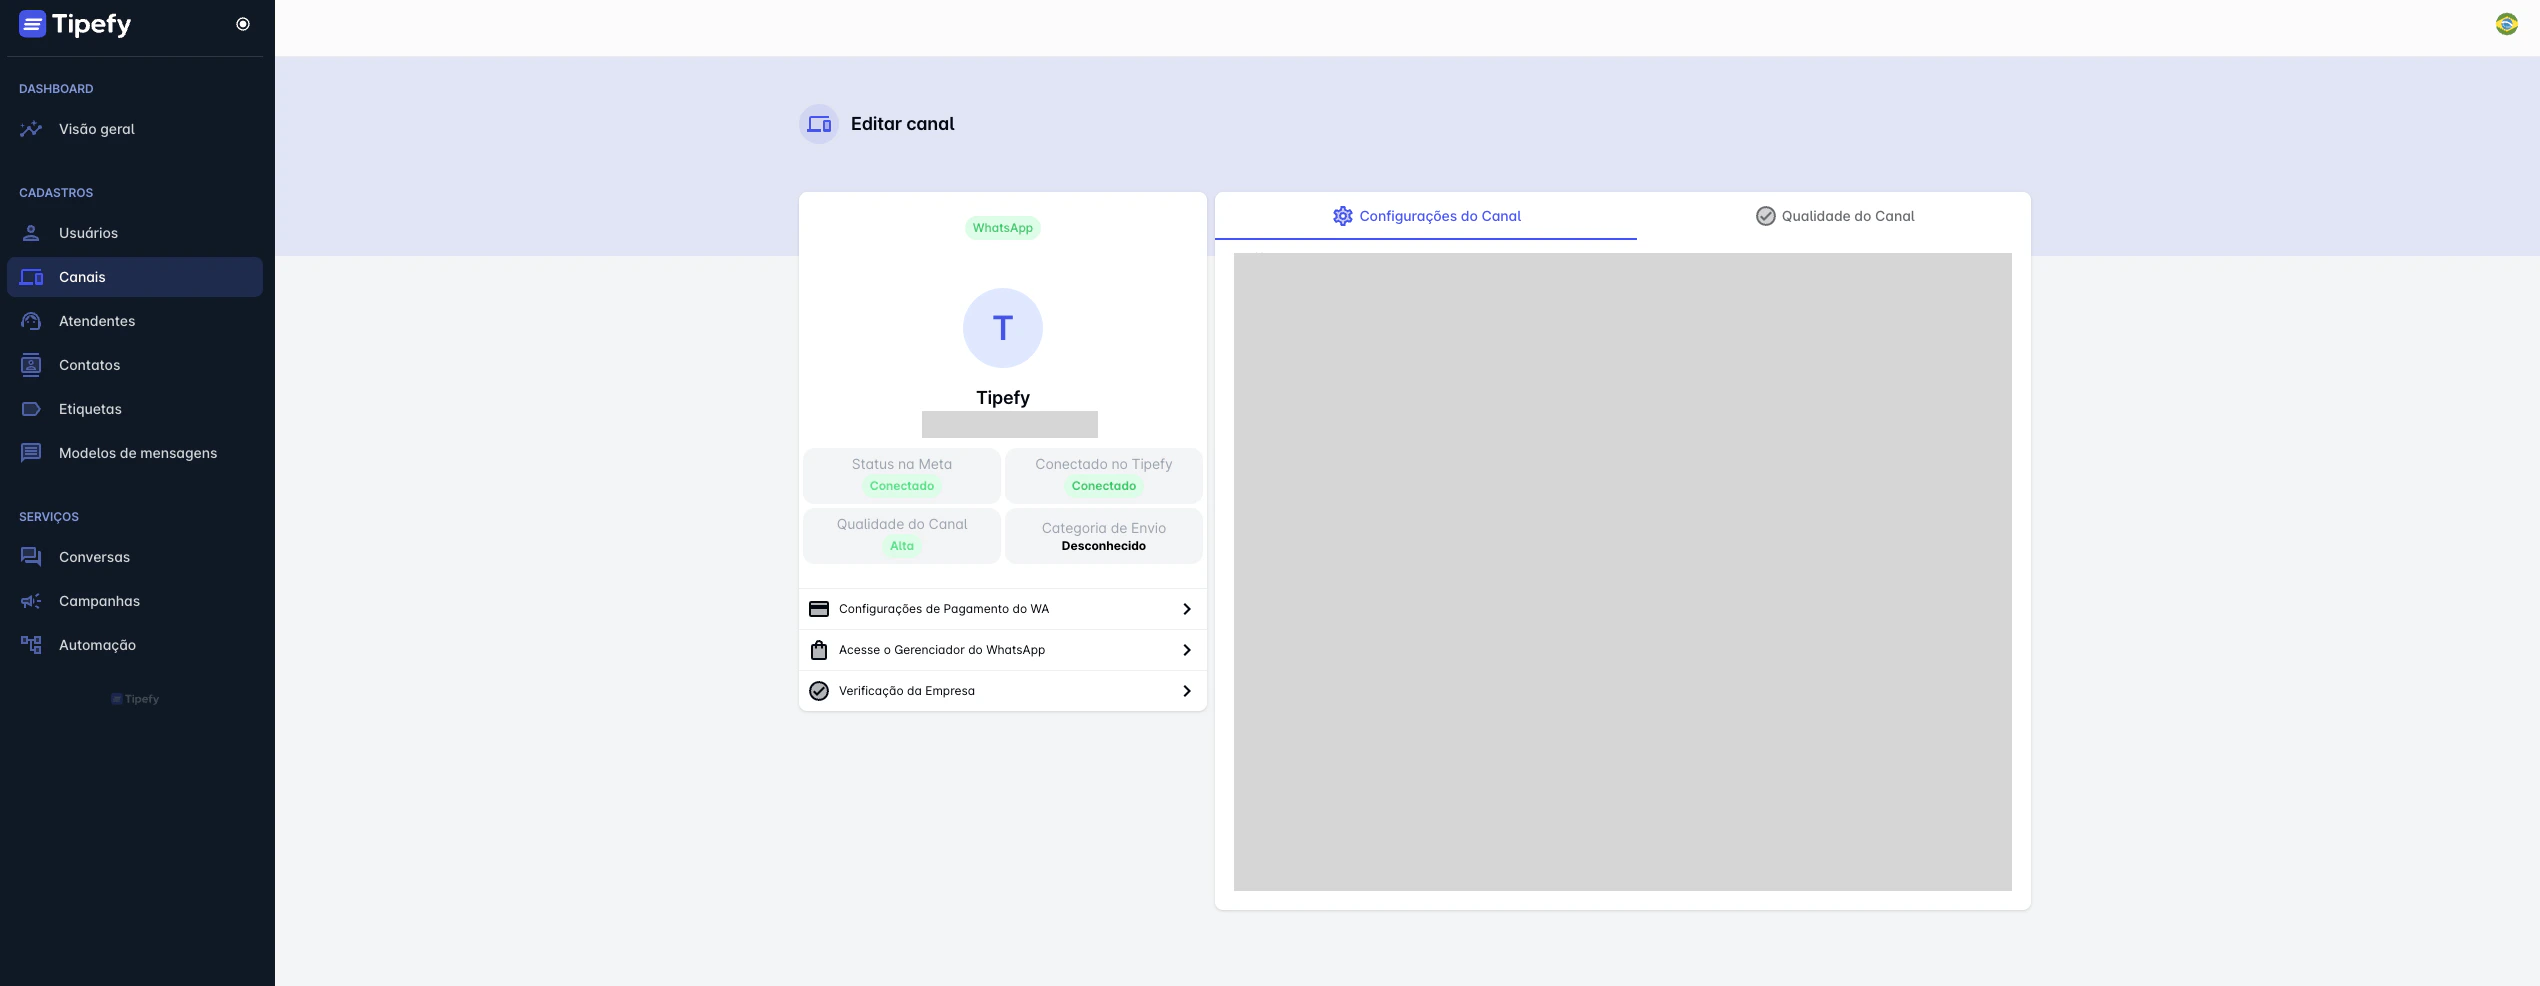Screen dimensions: 2540x986
Task: Click the Desconhecido value text
Action: 1104,546
